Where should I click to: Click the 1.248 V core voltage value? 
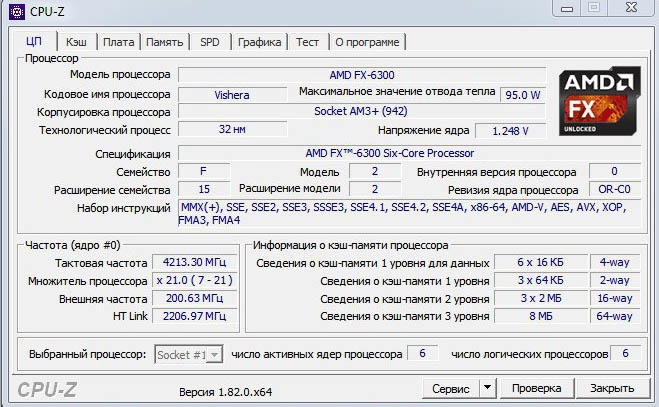point(510,131)
